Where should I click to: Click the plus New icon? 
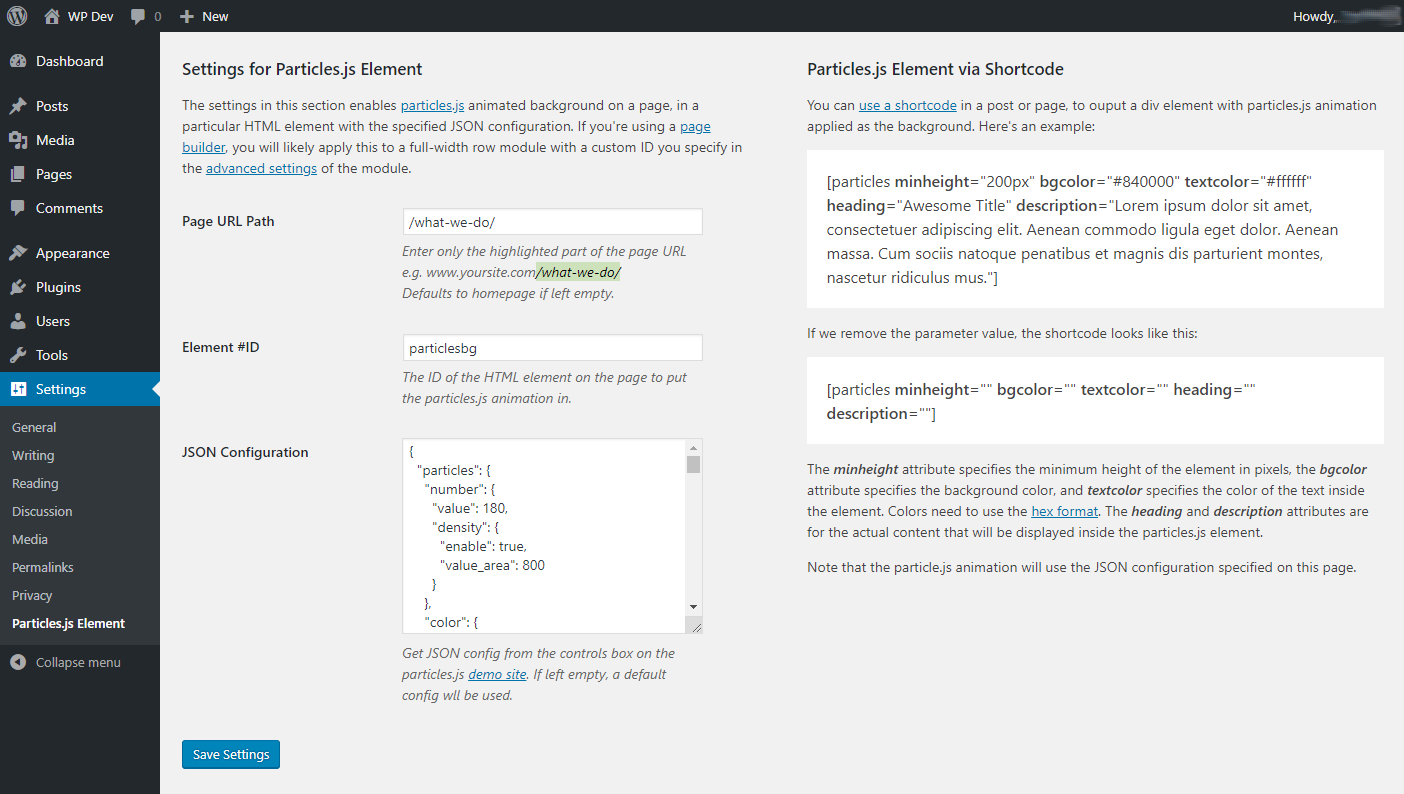click(186, 17)
